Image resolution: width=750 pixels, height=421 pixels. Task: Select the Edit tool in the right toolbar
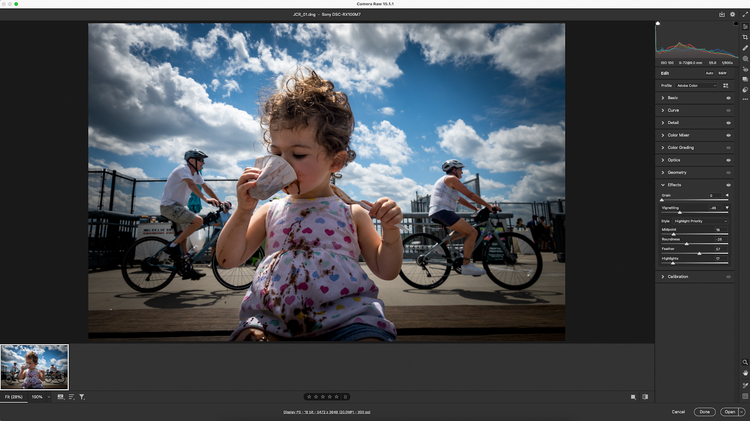click(745, 27)
